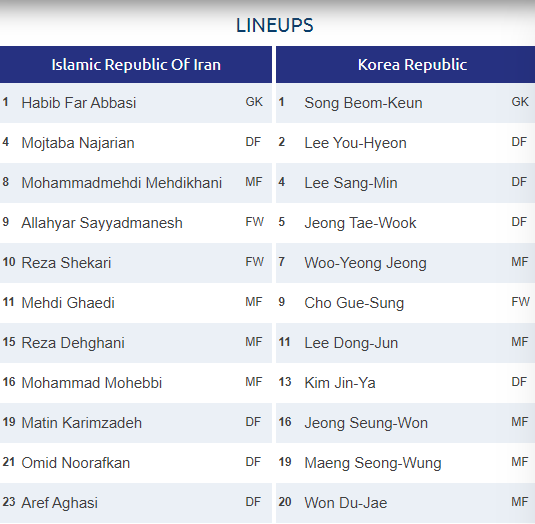Choose Omid Noorafkan from Iran lineup
Screen dimensions: 535x524
pyautogui.click(x=76, y=463)
